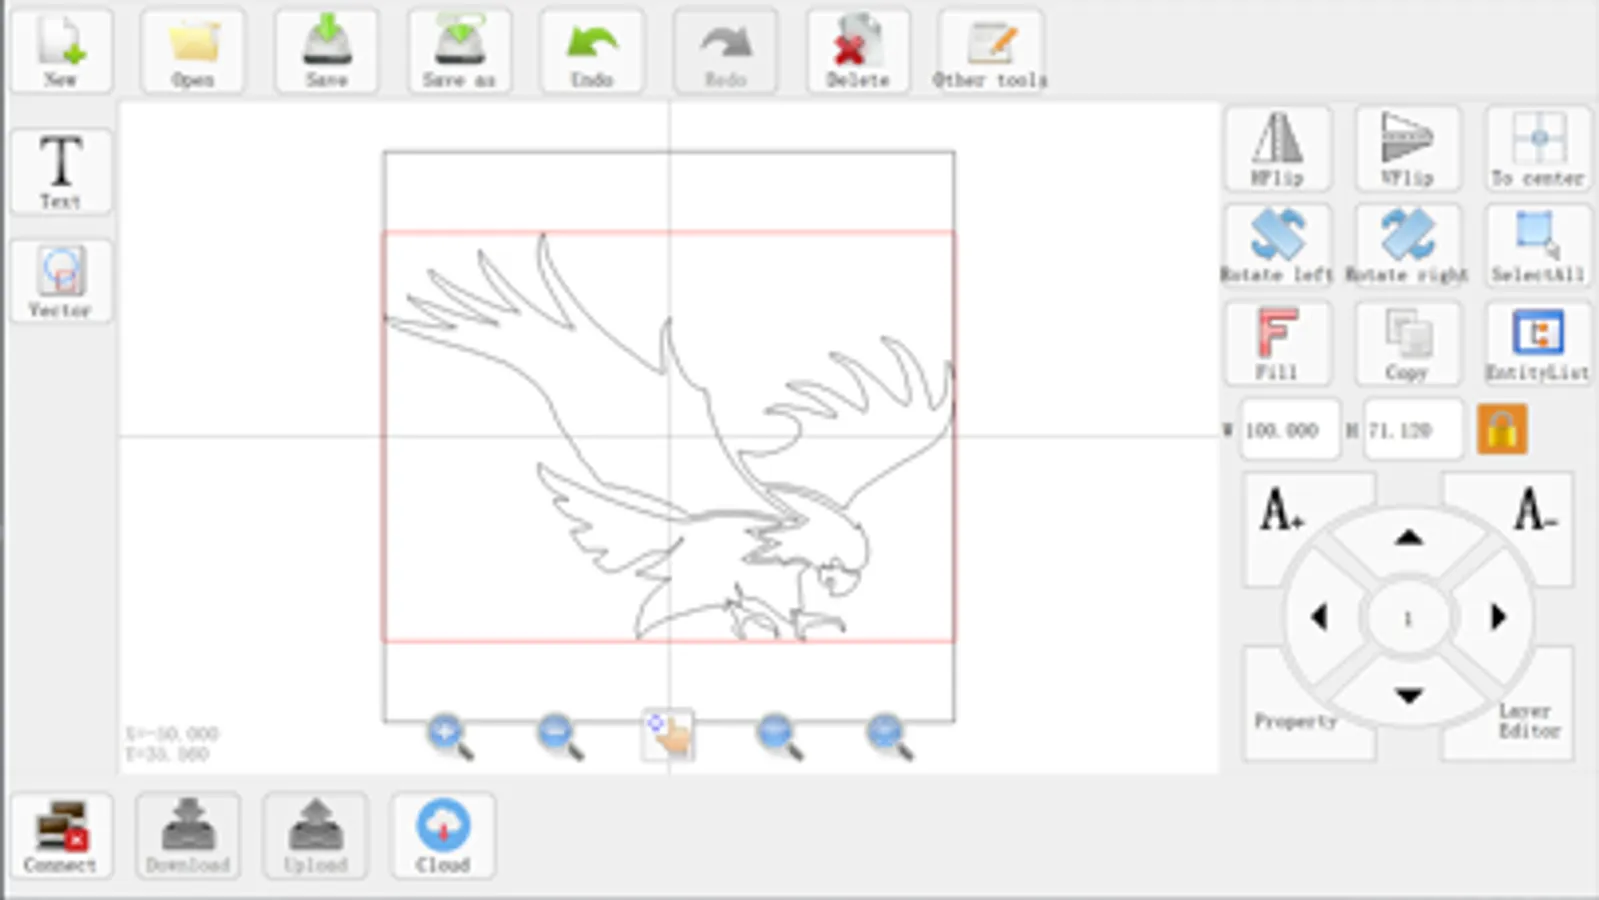Click Connect to link the device
Viewport: 1599px width, 900px height.
61,836
